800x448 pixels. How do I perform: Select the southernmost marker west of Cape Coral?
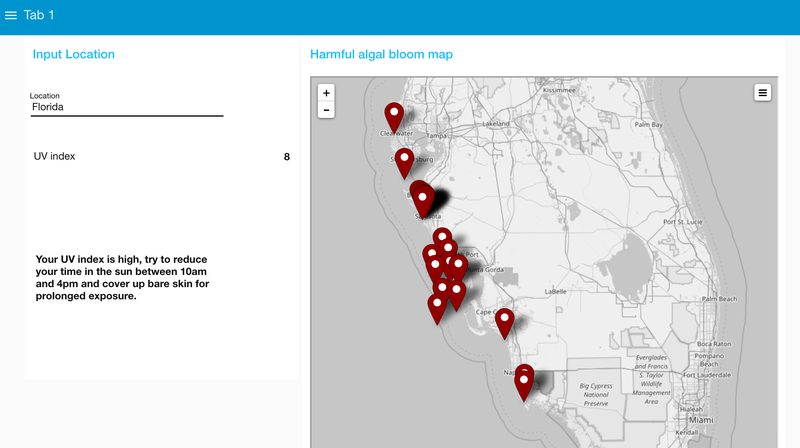coord(437,306)
